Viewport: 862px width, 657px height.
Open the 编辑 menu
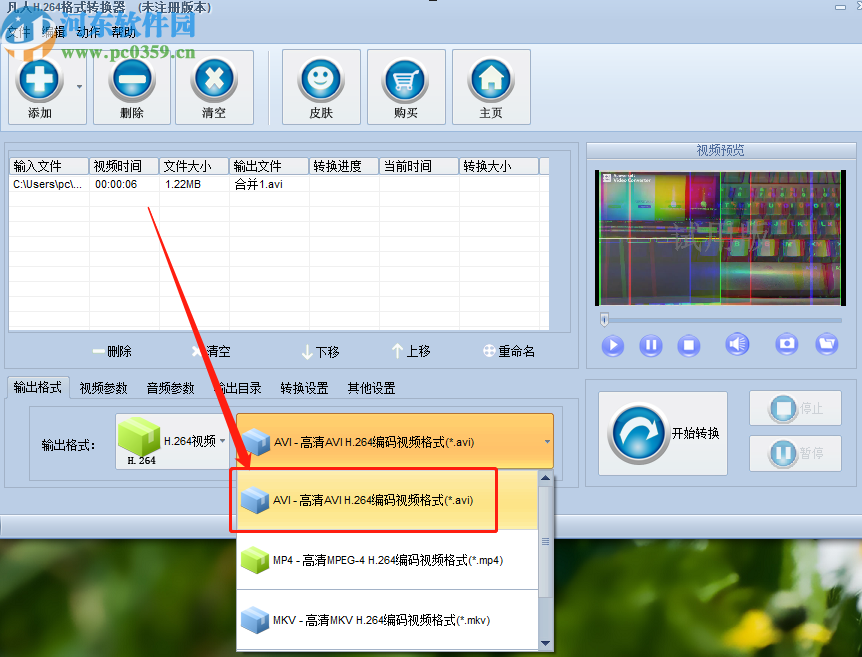(x=53, y=32)
